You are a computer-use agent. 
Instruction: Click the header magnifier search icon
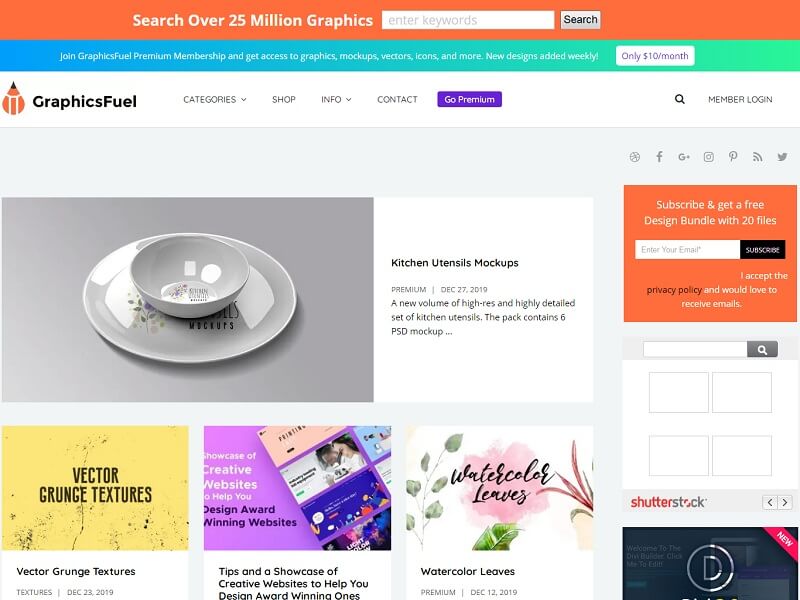coord(680,99)
